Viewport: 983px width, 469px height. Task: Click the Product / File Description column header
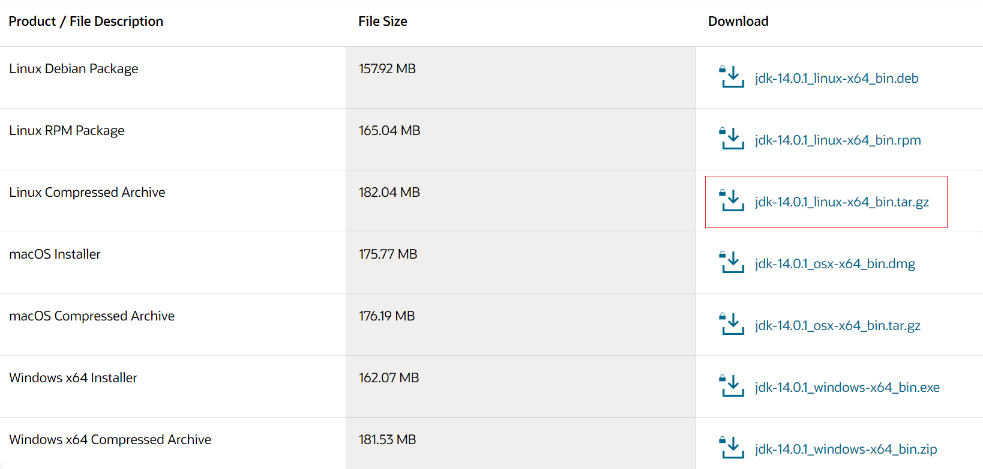click(x=86, y=21)
